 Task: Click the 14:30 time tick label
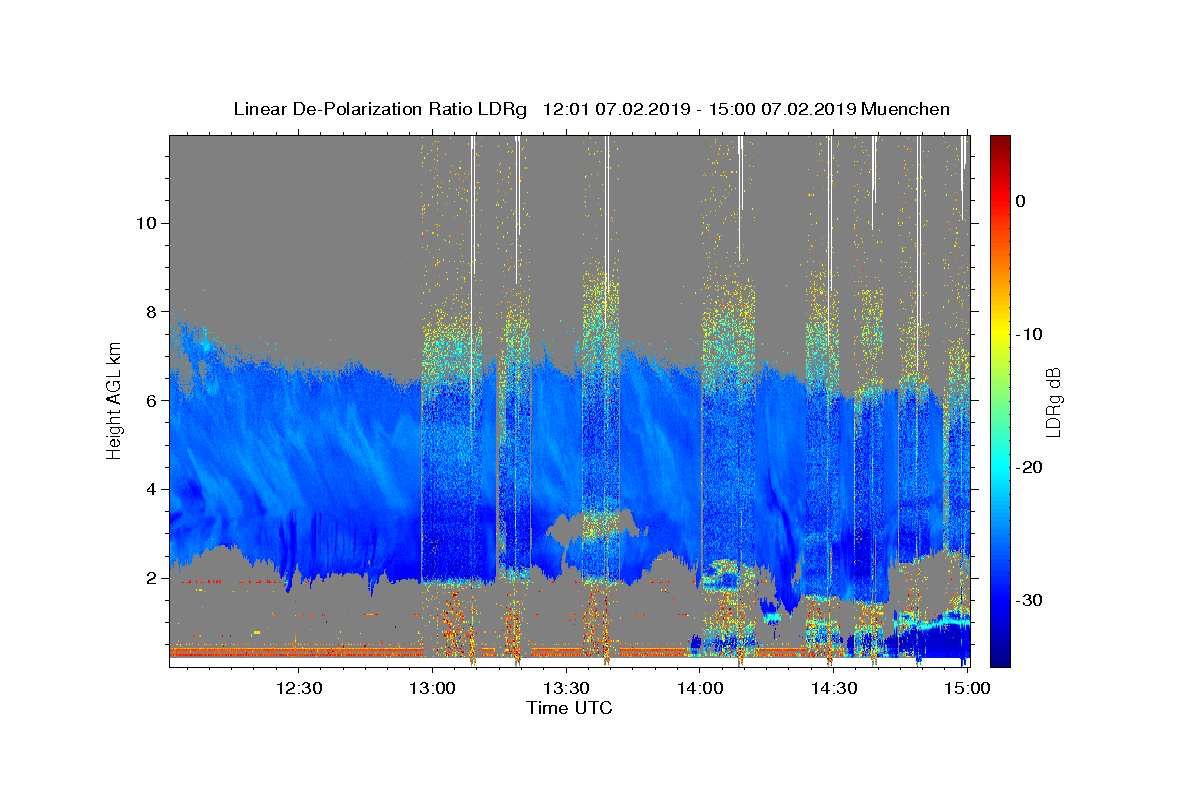tap(834, 688)
